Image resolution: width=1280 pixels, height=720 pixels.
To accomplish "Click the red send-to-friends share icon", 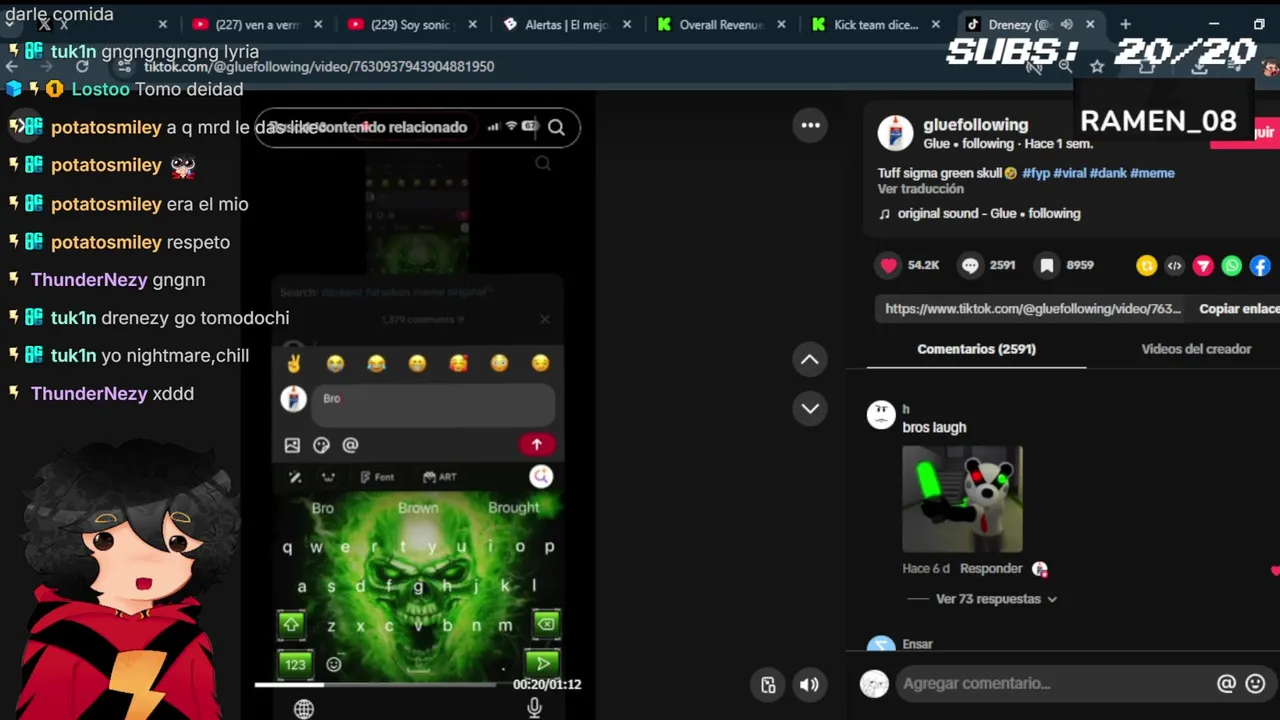I will [1203, 265].
